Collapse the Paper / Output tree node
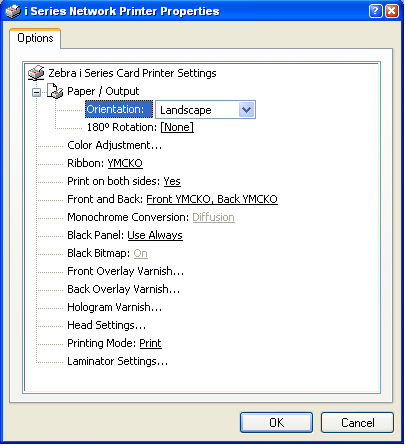The height and width of the screenshot is (446, 406). tap(37, 92)
